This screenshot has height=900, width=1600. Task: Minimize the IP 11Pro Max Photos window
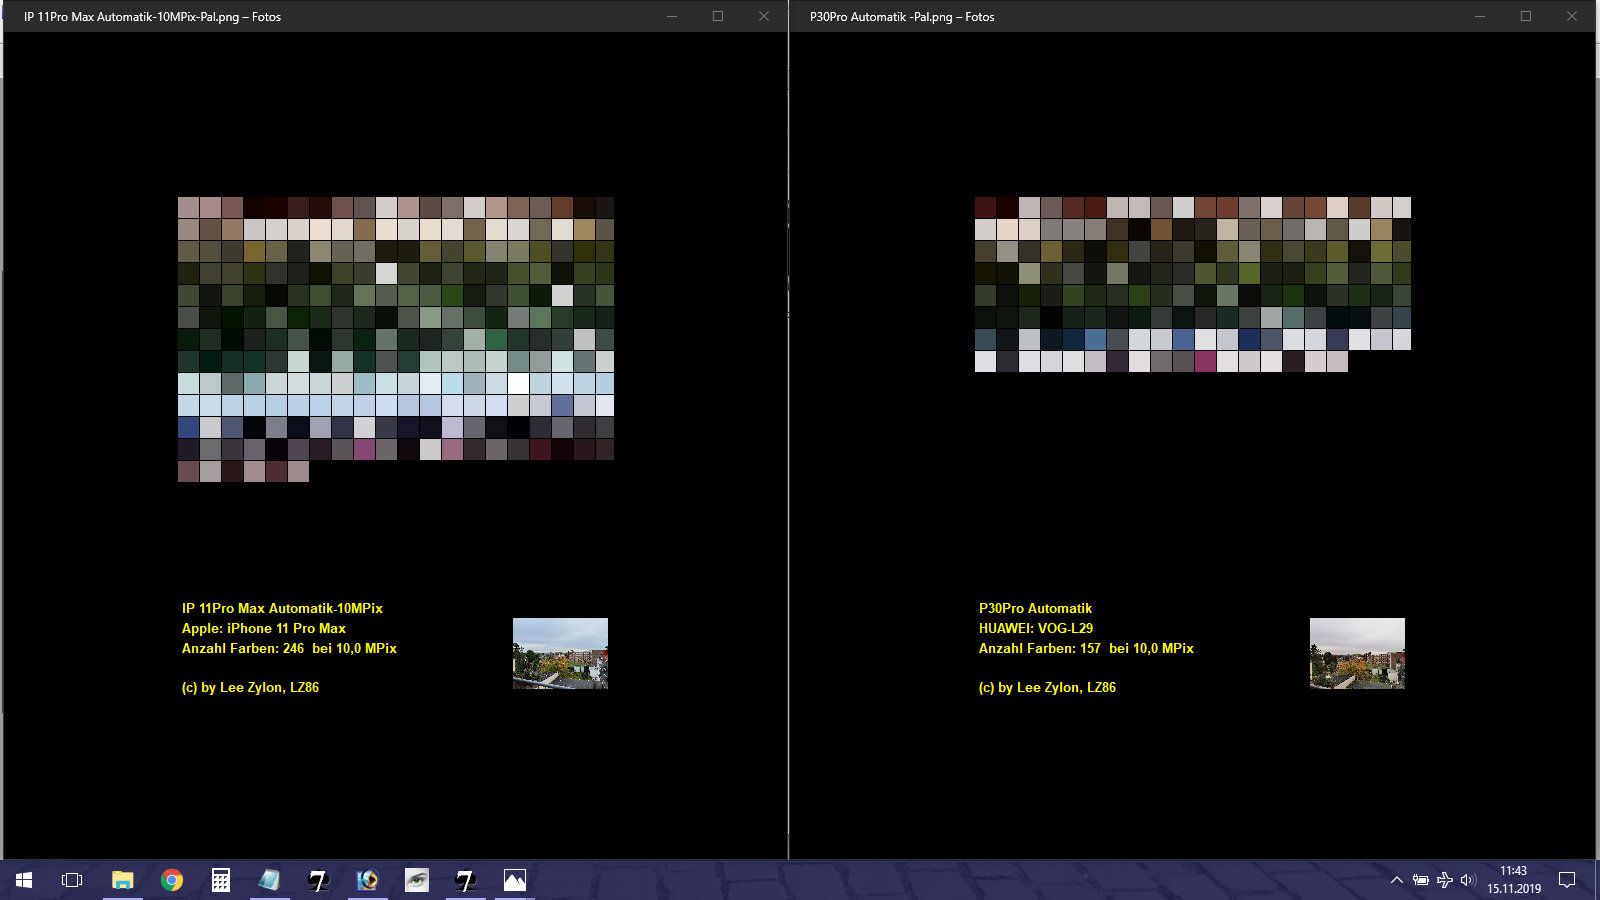(672, 16)
